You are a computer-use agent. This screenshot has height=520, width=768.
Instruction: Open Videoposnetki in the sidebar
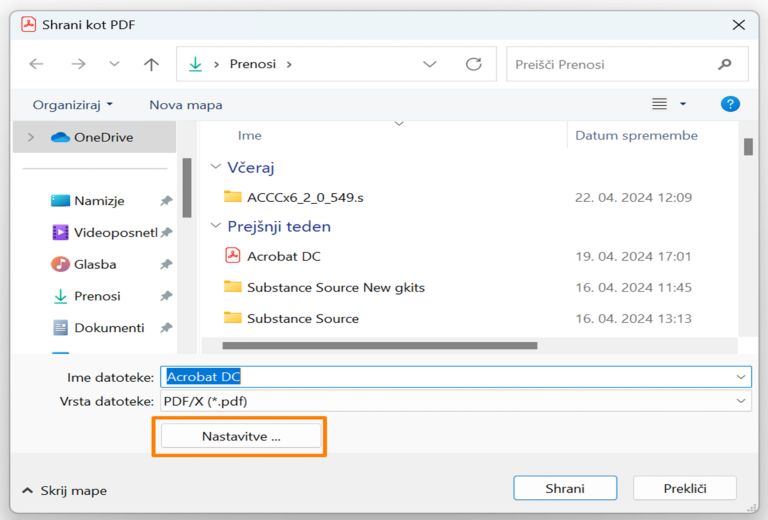(x=115, y=232)
